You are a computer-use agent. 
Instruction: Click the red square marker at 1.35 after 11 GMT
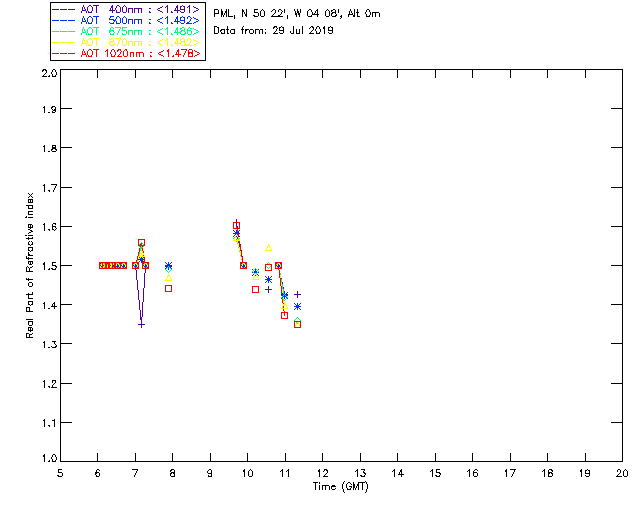pos(298,325)
